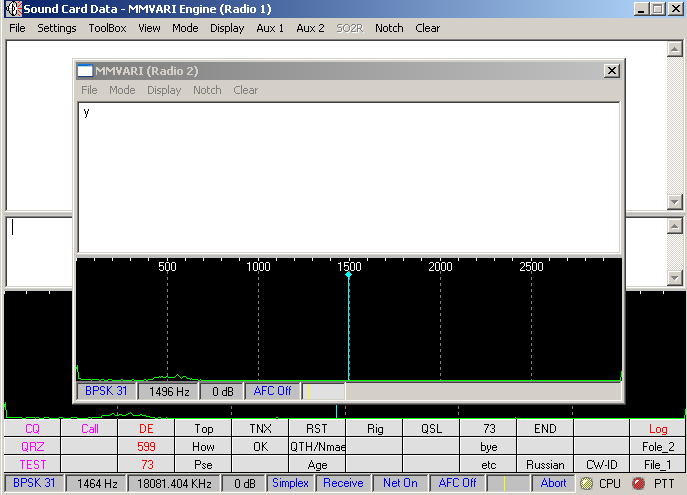
Task: Click Clear in the main menu bar
Action: click(x=427, y=28)
